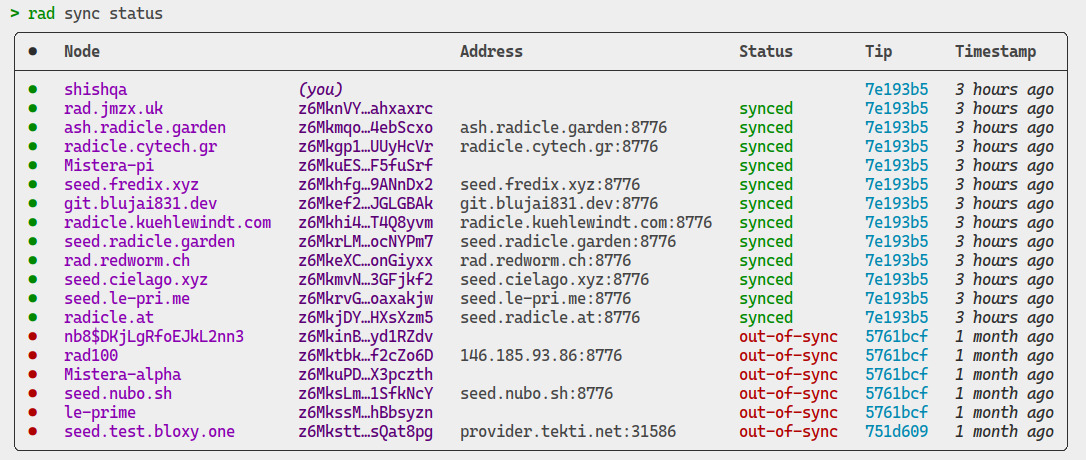
Task: Click node ID z6MknVY…ahxaxrc
Action: (365, 109)
